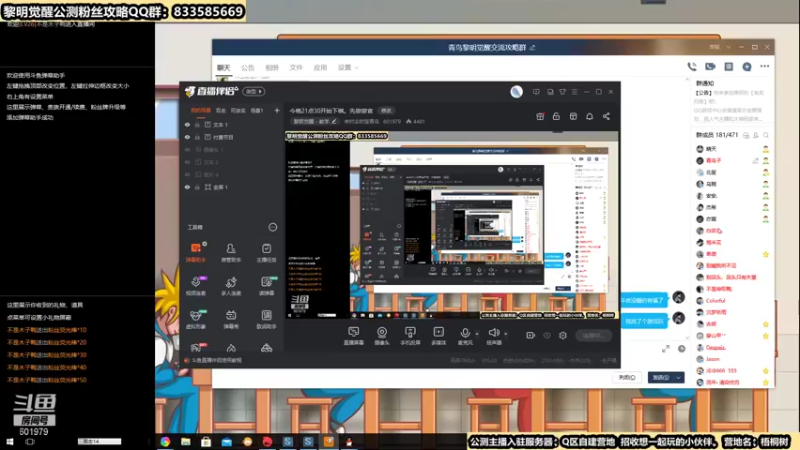Switch to the 应用 tab in QQ window
This screenshot has width=800, height=450.
point(320,67)
